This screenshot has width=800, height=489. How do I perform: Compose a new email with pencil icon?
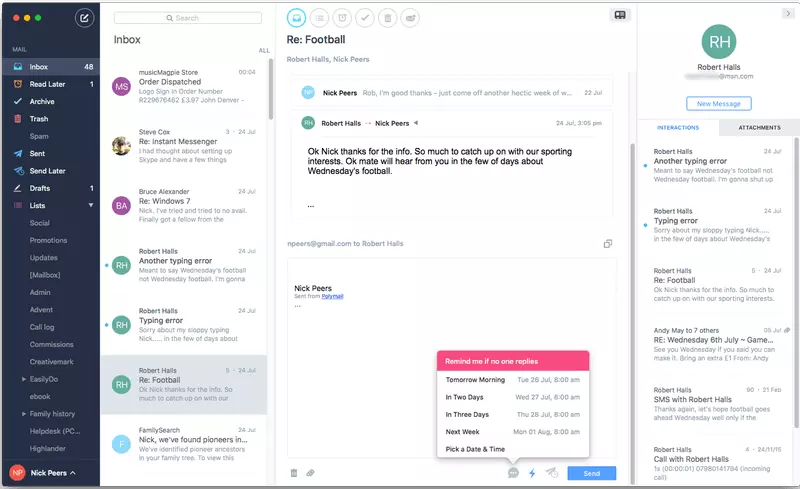pyautogui.click(x=84, y=18)
